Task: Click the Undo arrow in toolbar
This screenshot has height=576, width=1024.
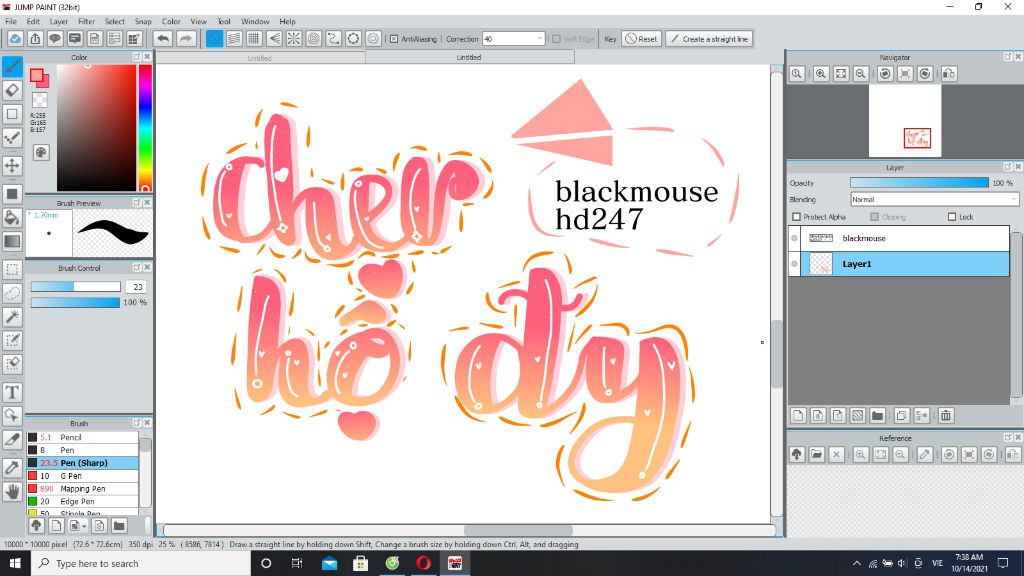Action: click(163, 39)
